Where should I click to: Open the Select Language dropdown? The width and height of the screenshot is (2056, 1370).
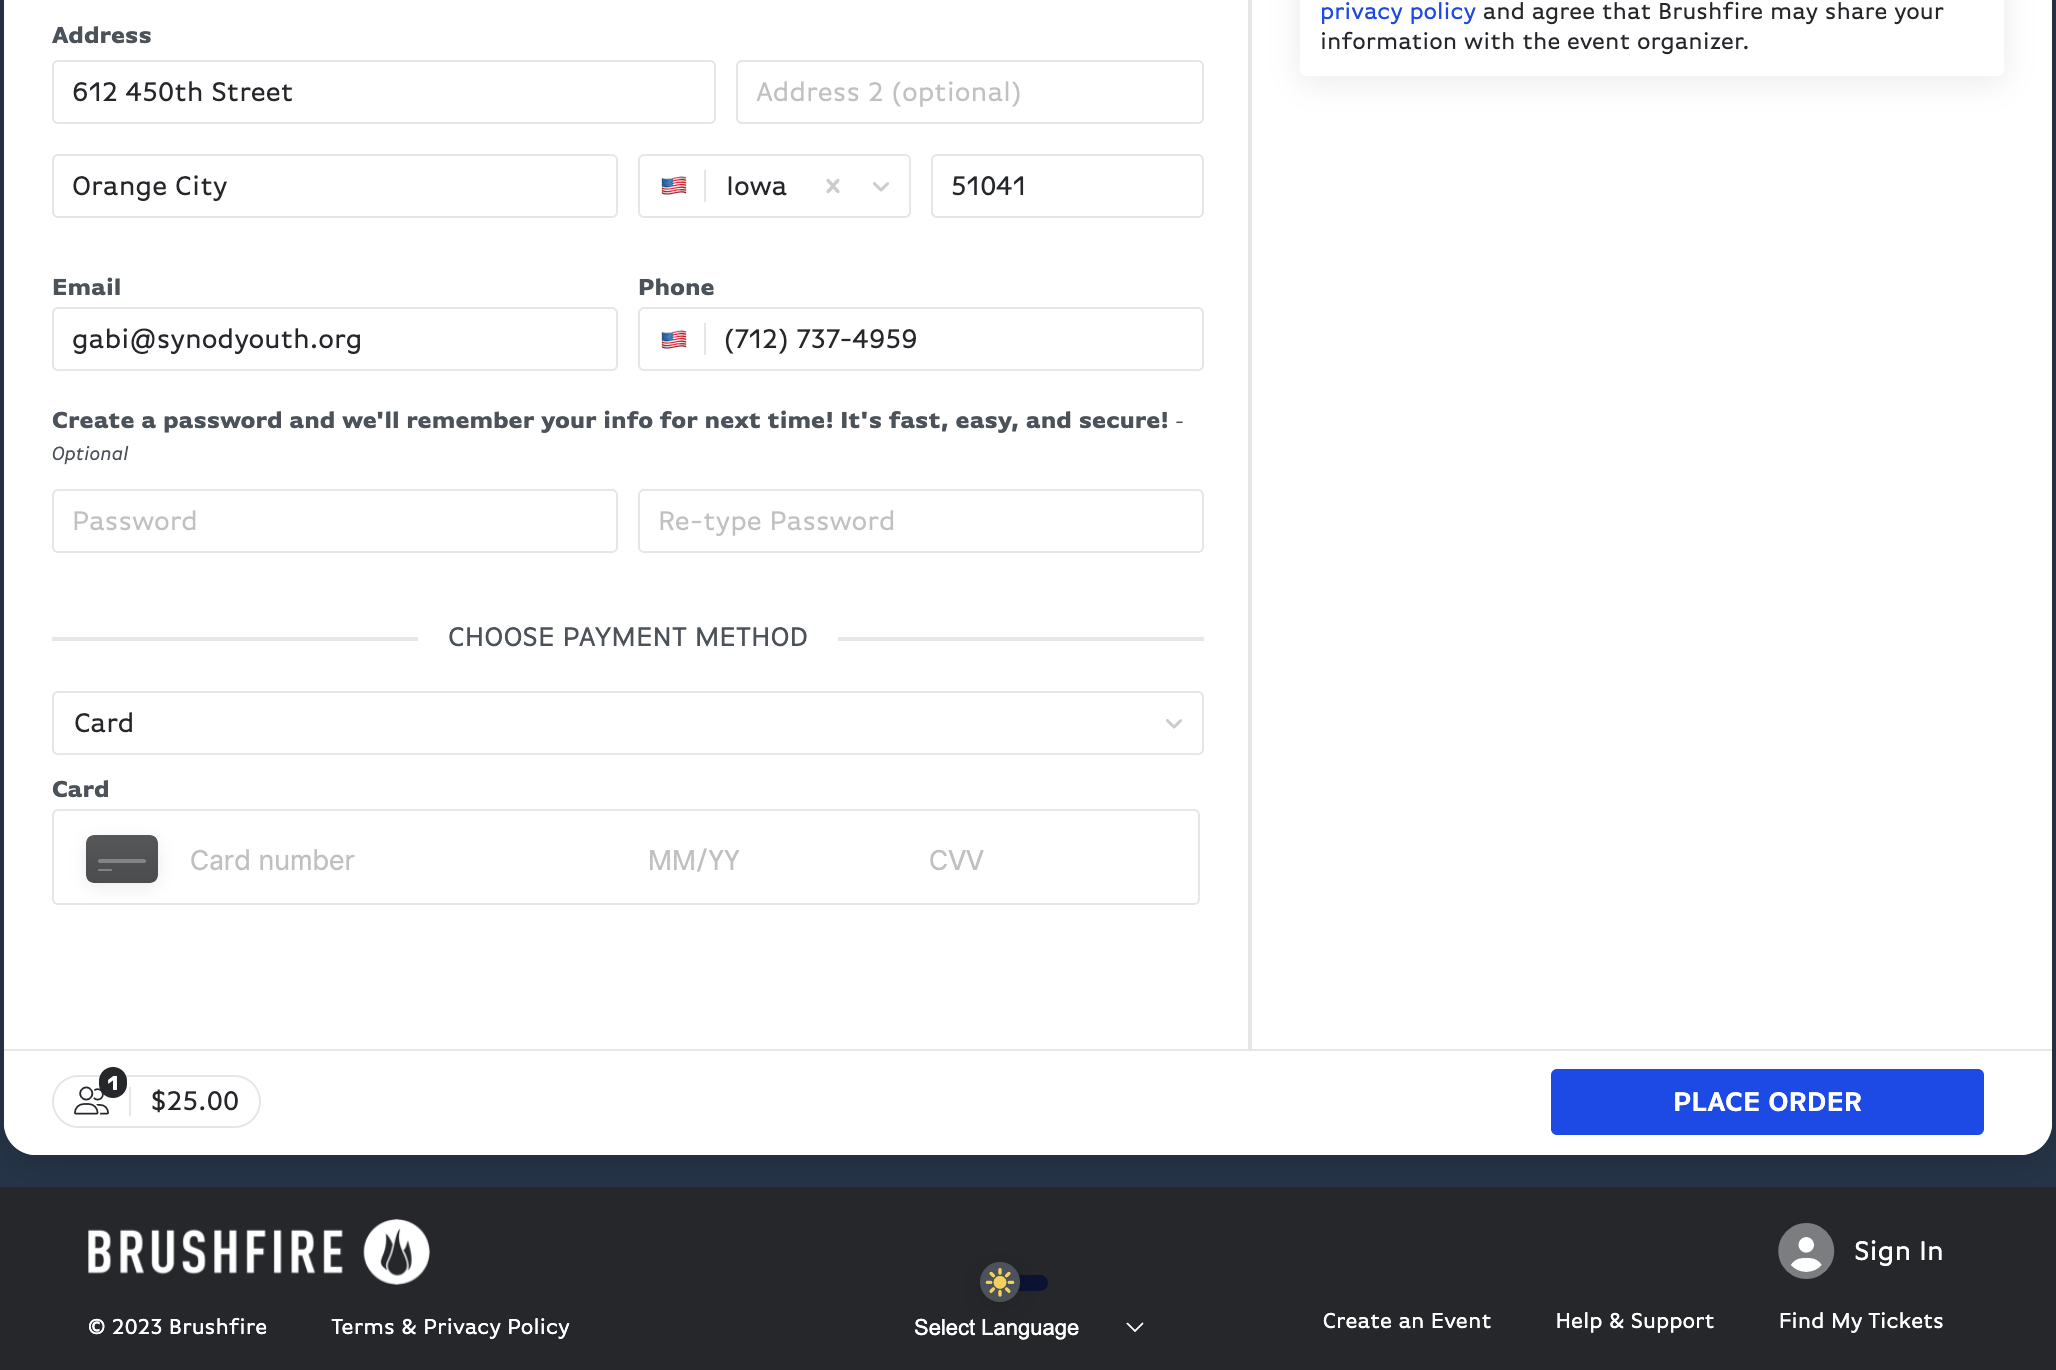1029,1327
